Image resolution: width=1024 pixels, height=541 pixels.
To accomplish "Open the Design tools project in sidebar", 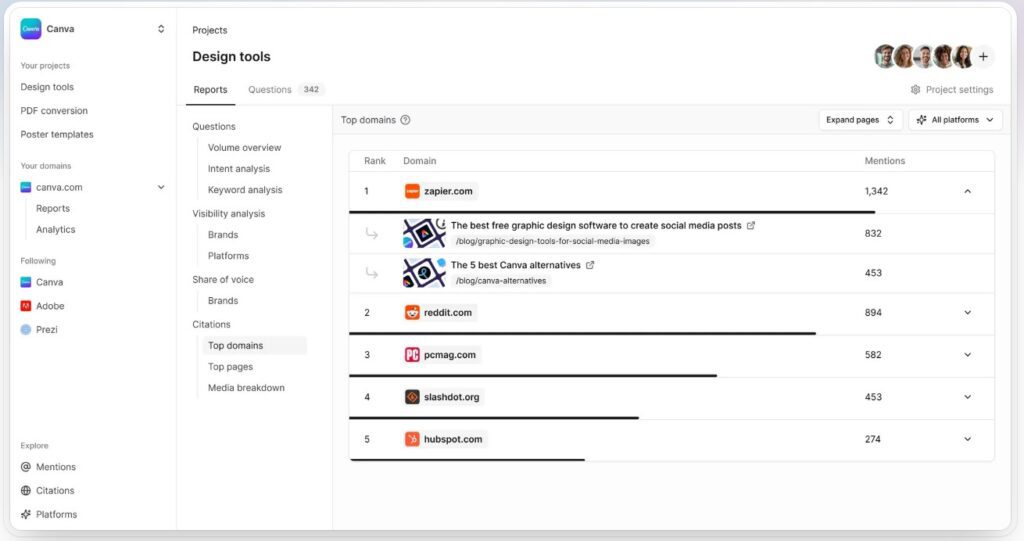I will [47, 87].
